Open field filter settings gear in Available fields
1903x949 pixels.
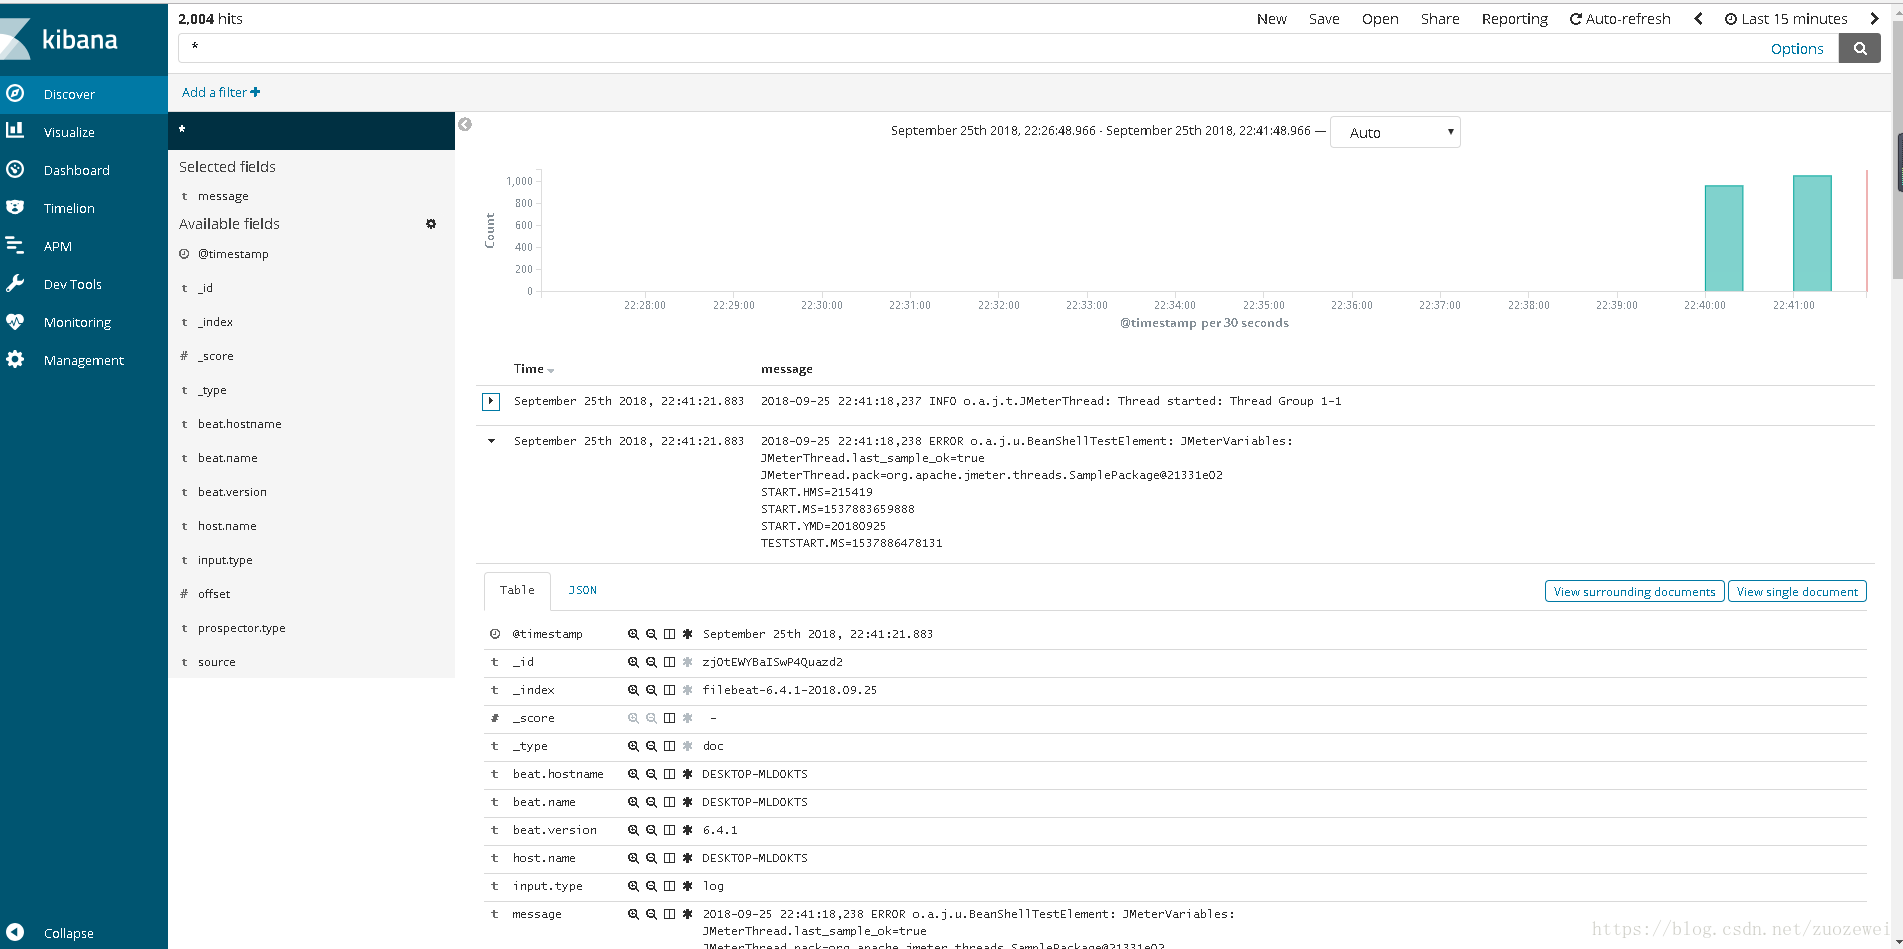coord(431,224)
